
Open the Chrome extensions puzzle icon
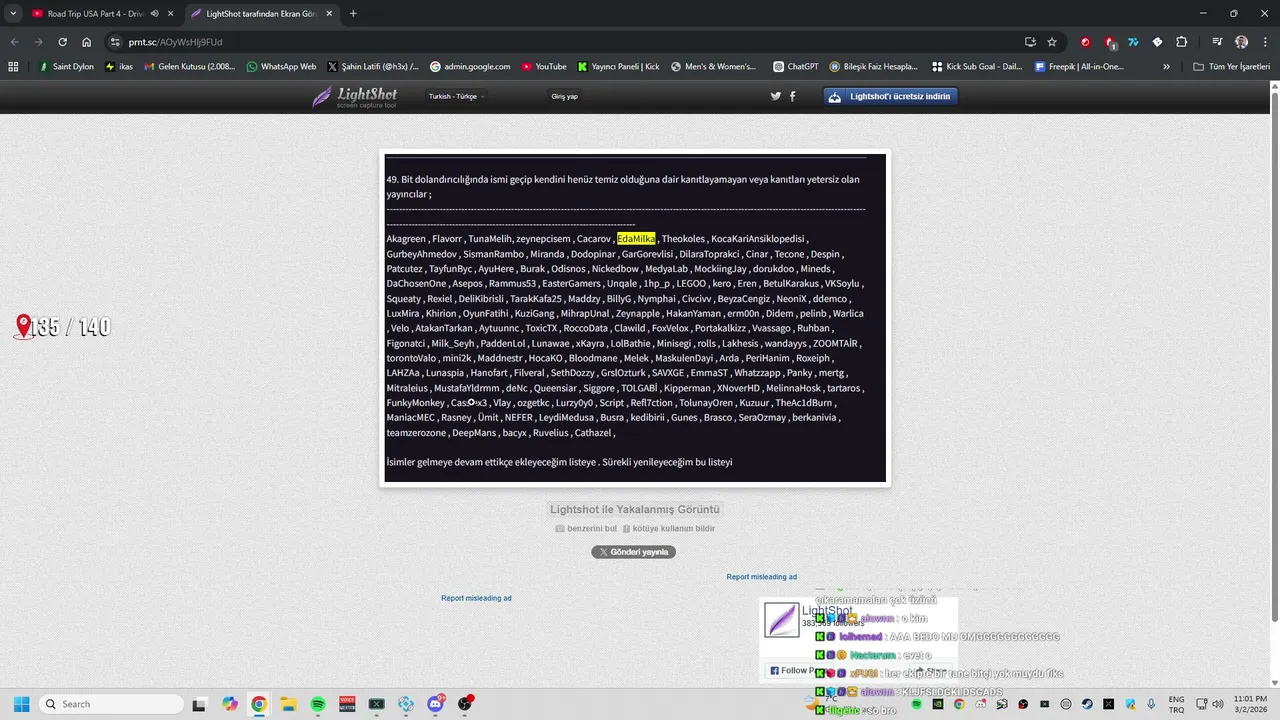[x=1181, y=42]
